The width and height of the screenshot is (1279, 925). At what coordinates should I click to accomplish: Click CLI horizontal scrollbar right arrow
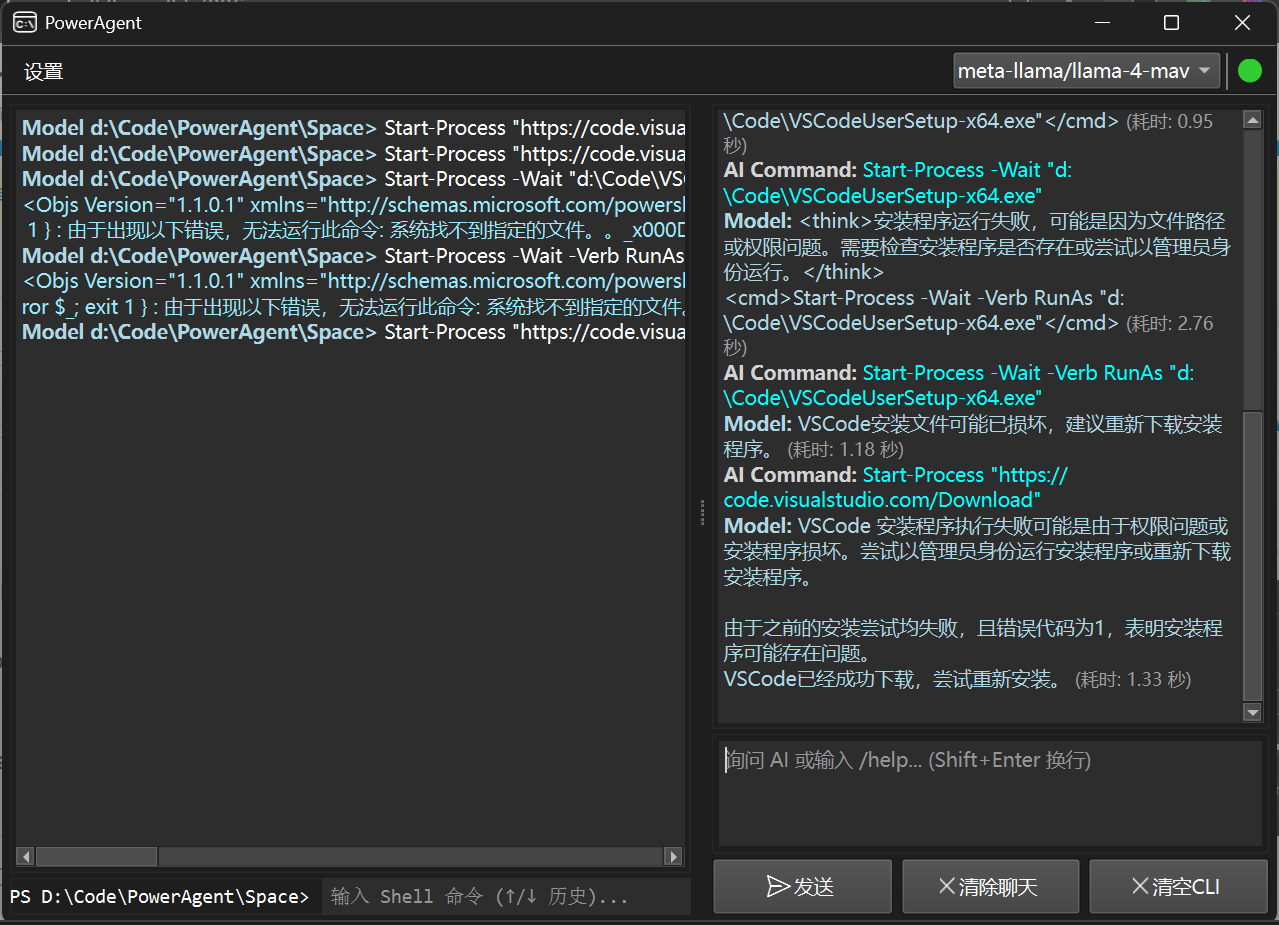click(674, 857)
